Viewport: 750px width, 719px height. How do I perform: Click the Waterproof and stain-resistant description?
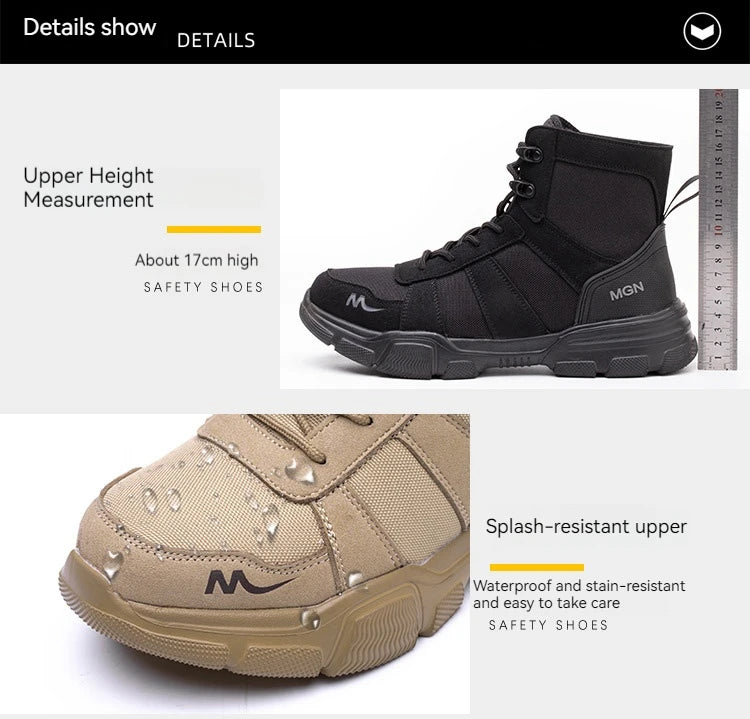click(579, 594)
